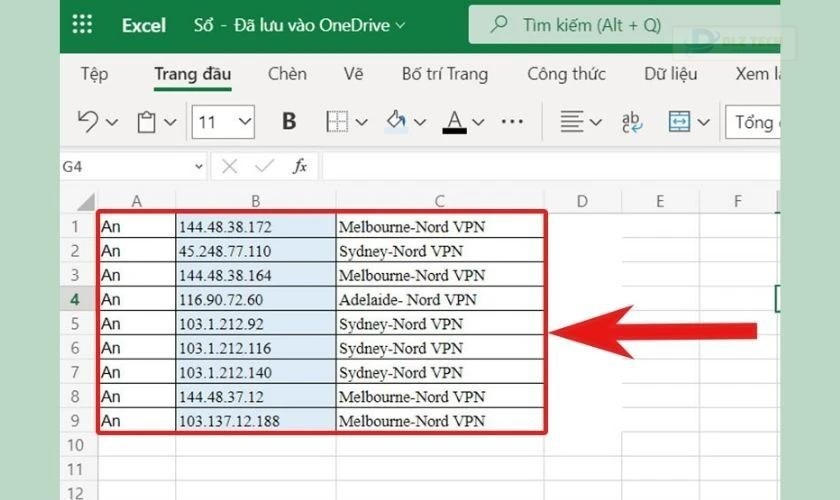This screenshot has width=840, height=500.
Task: Expand the Fill color dropdown arrow
Action: pos(420,123)
